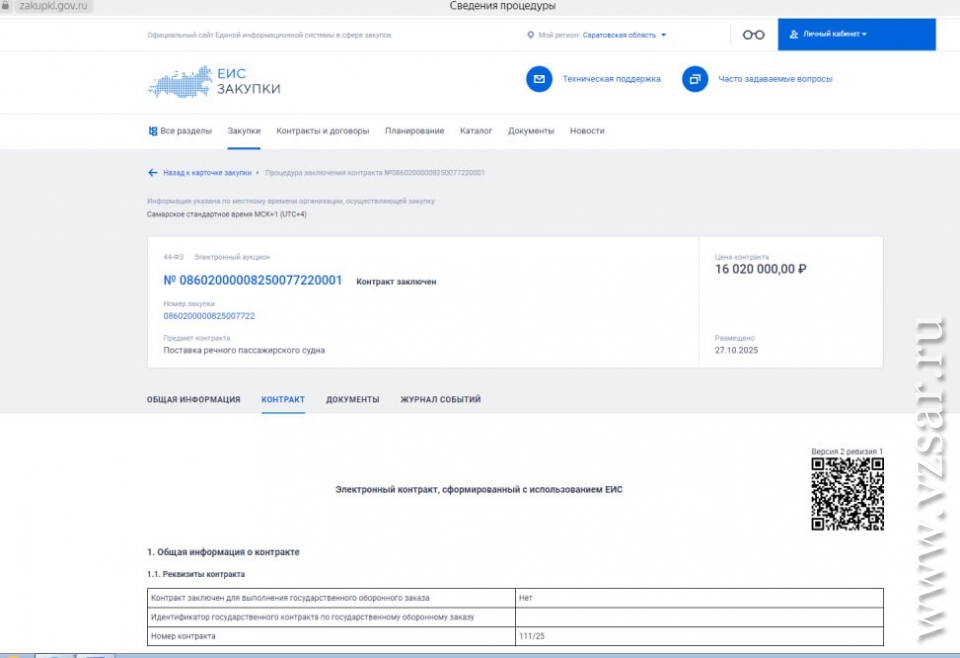Click the EIS Zakupki logo
The image size is (960, 658).
point(214,82)
